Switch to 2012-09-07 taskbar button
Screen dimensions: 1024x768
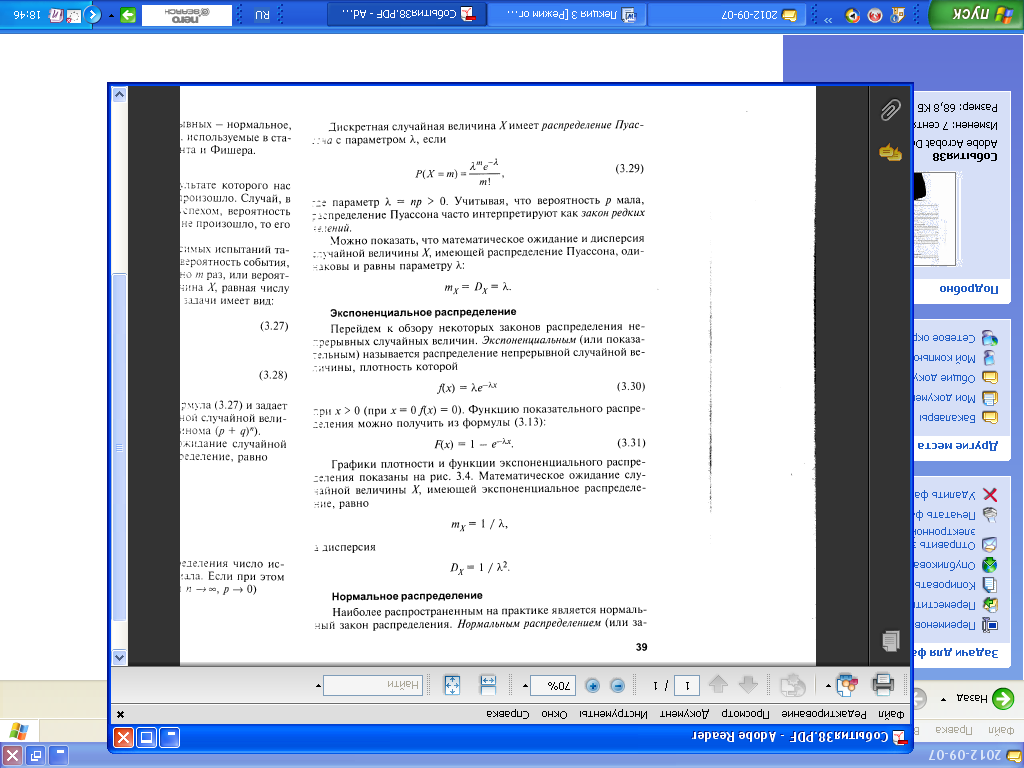[726, 15]
